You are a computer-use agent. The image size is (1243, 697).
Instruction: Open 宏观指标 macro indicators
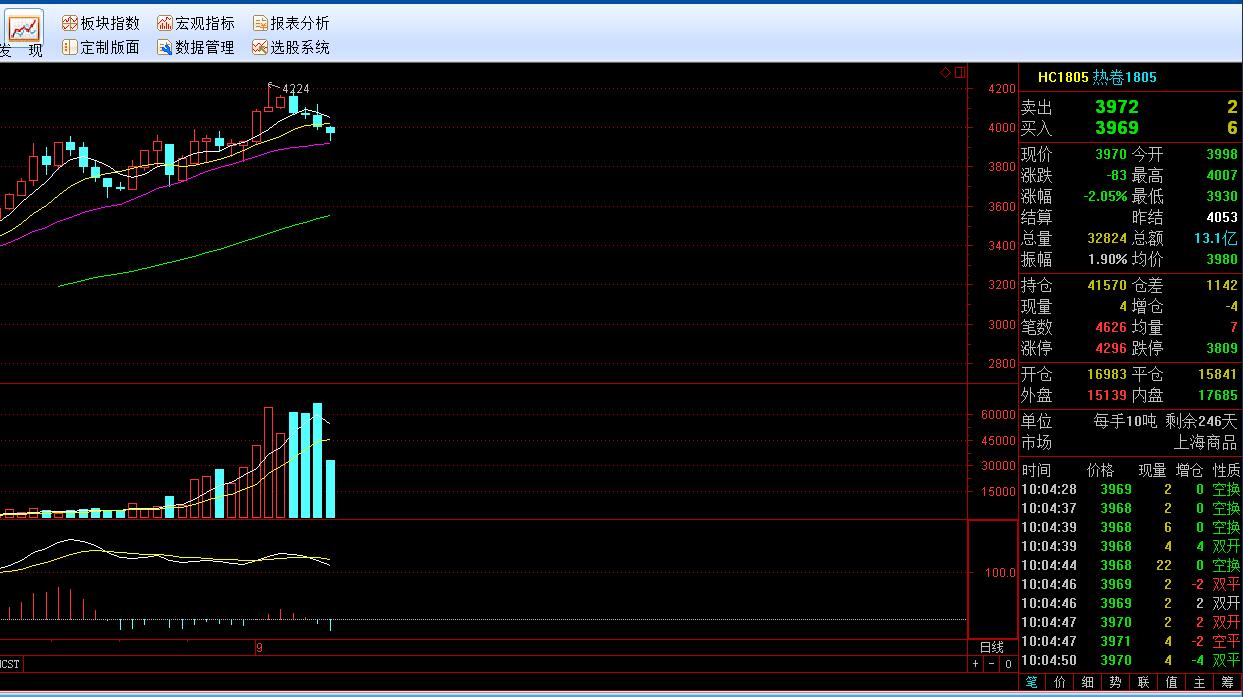pos(196,23)
